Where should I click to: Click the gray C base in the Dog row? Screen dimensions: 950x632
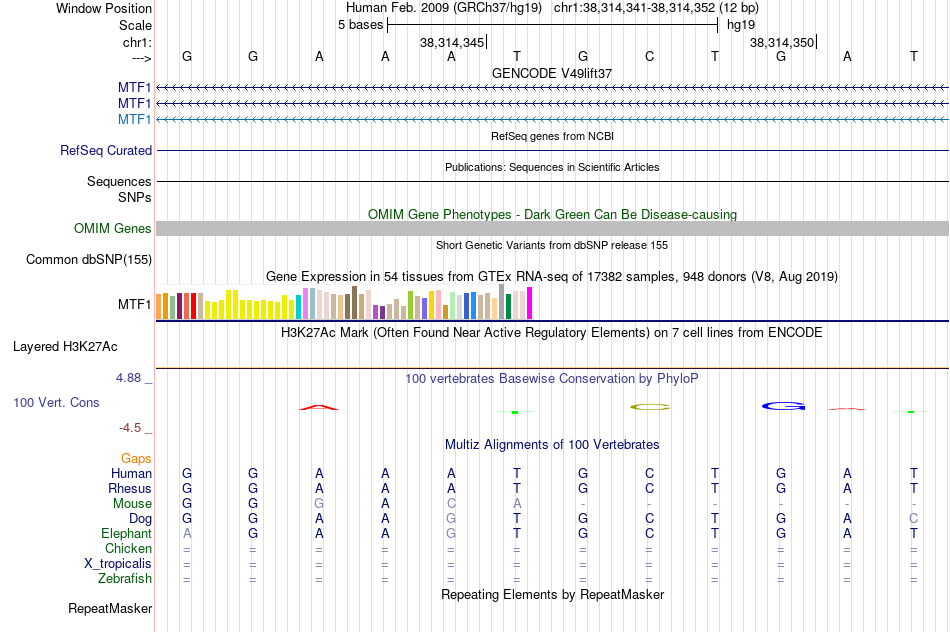(914, 519)
